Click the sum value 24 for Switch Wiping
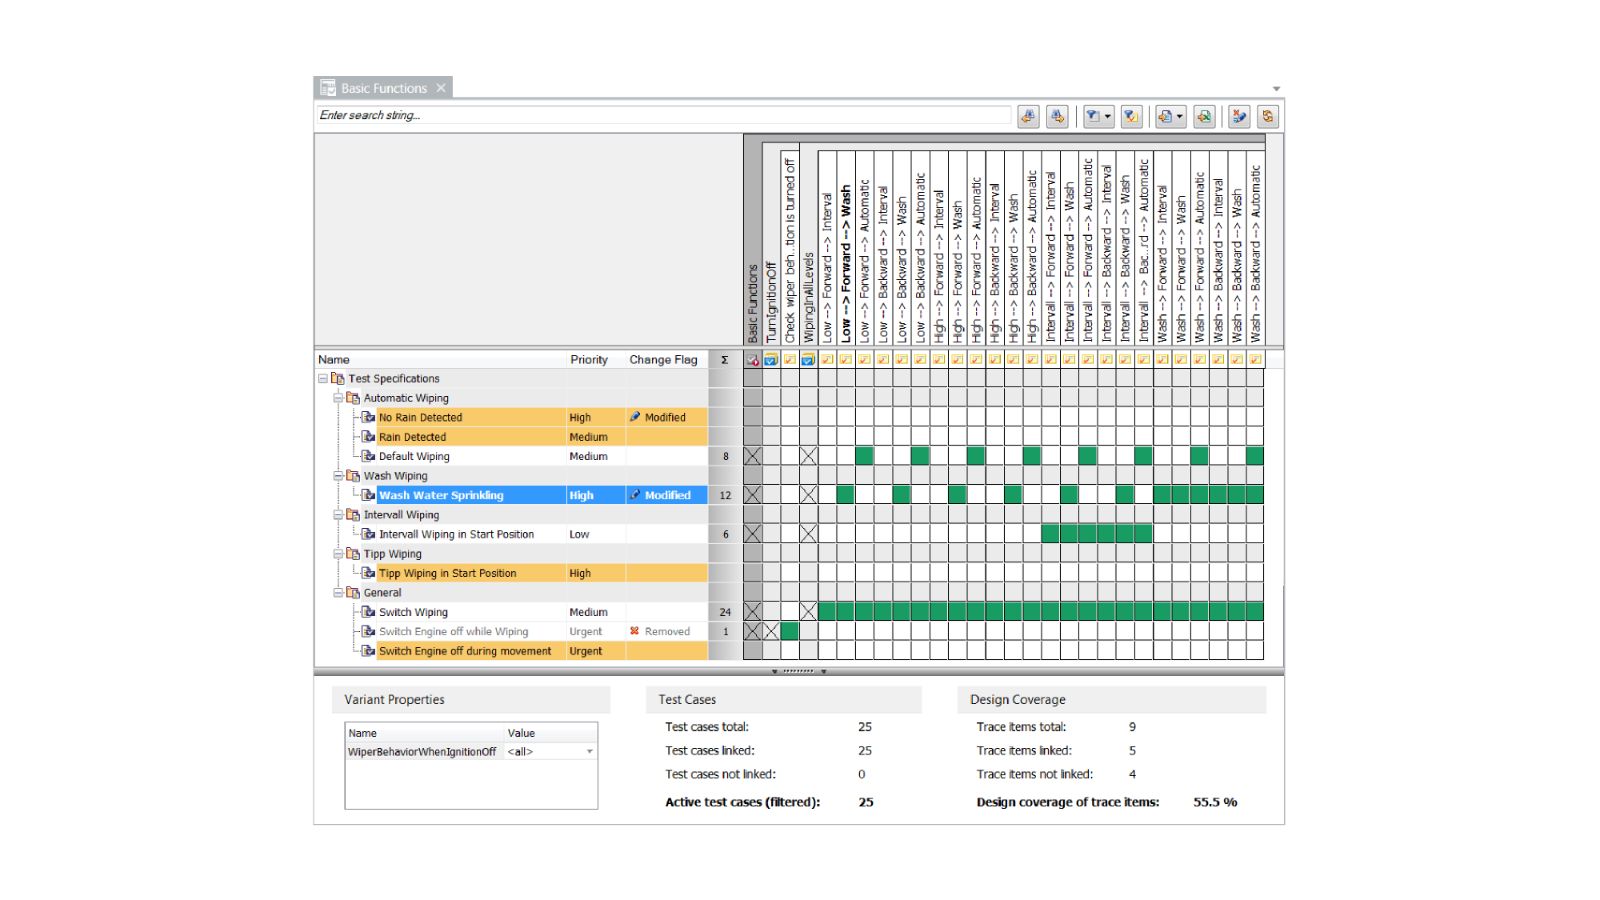Screen dimensions: 1600x900 [x=725, y=612]
